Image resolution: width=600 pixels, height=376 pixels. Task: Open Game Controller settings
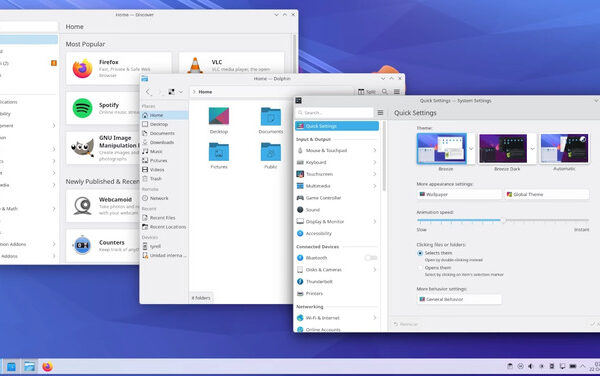[337, 198]
